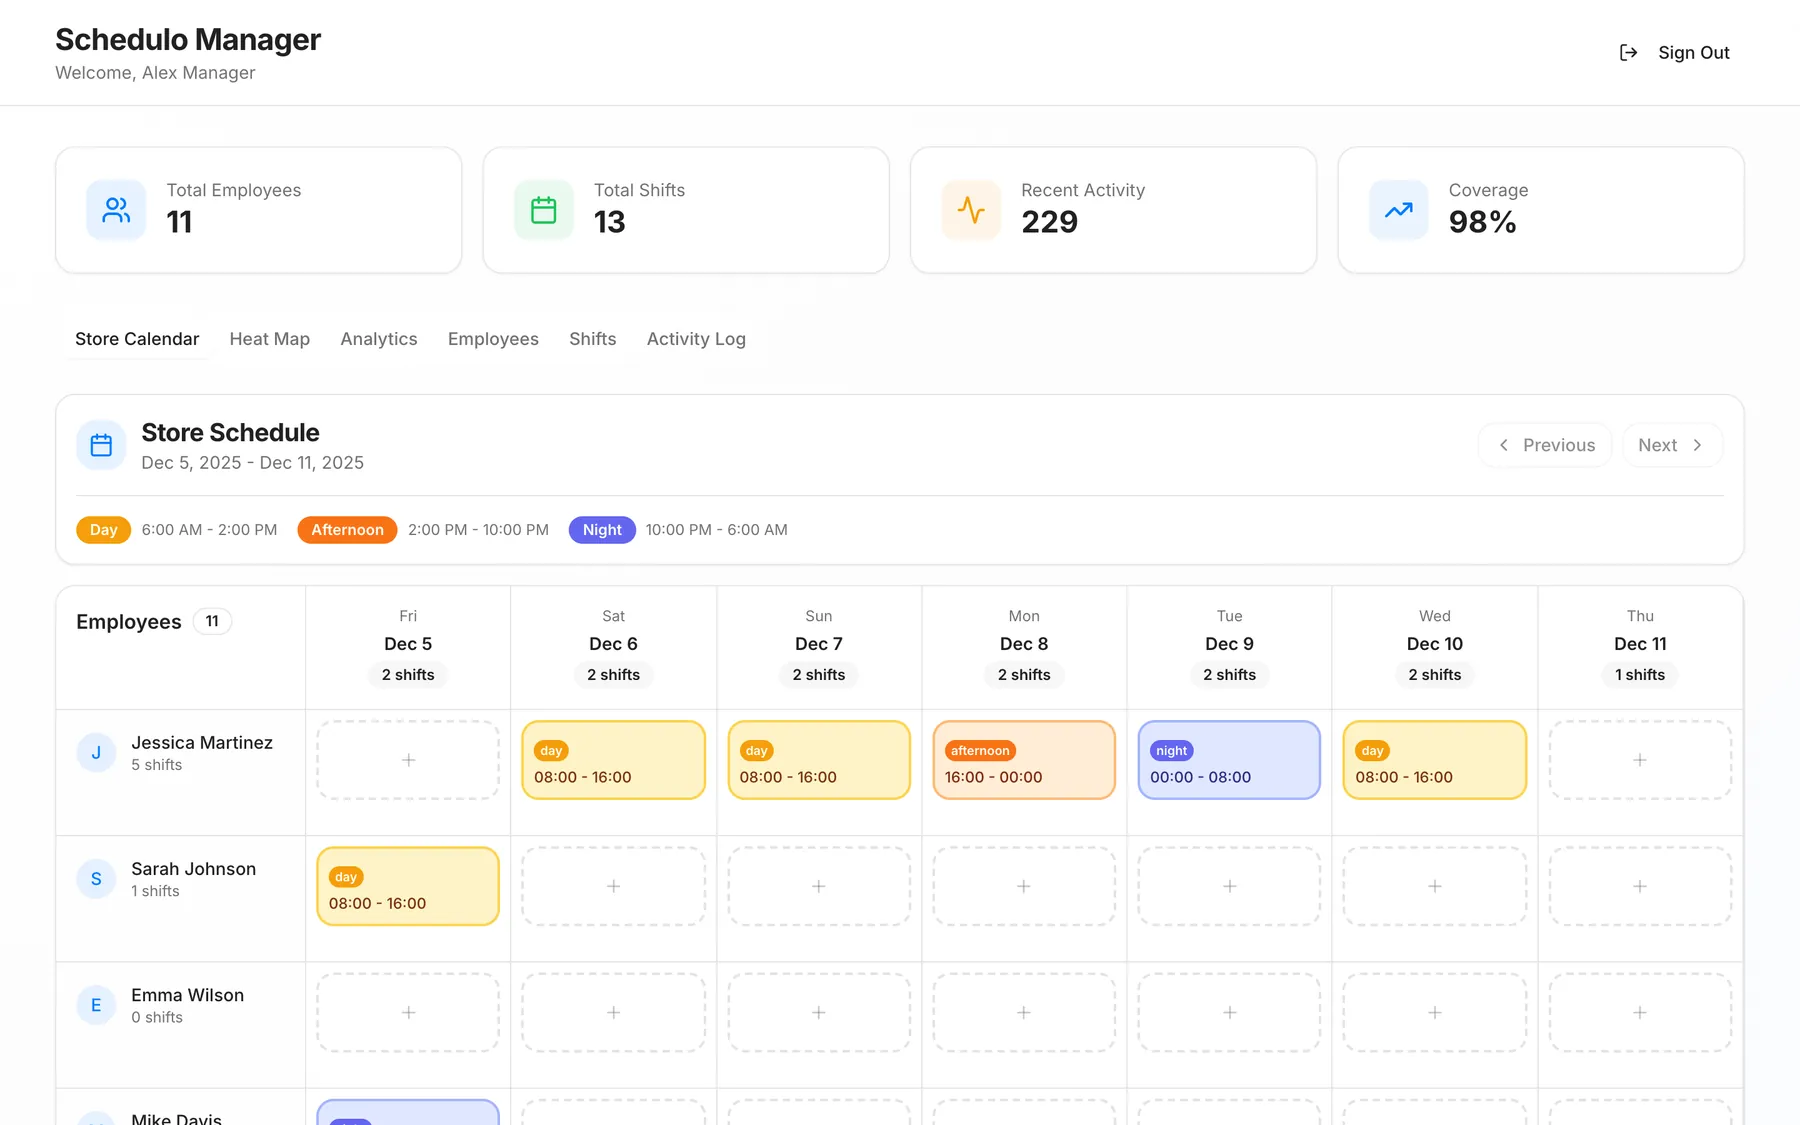
Task: Switch to the Shifts tab
Action: (x=593, y=339)
